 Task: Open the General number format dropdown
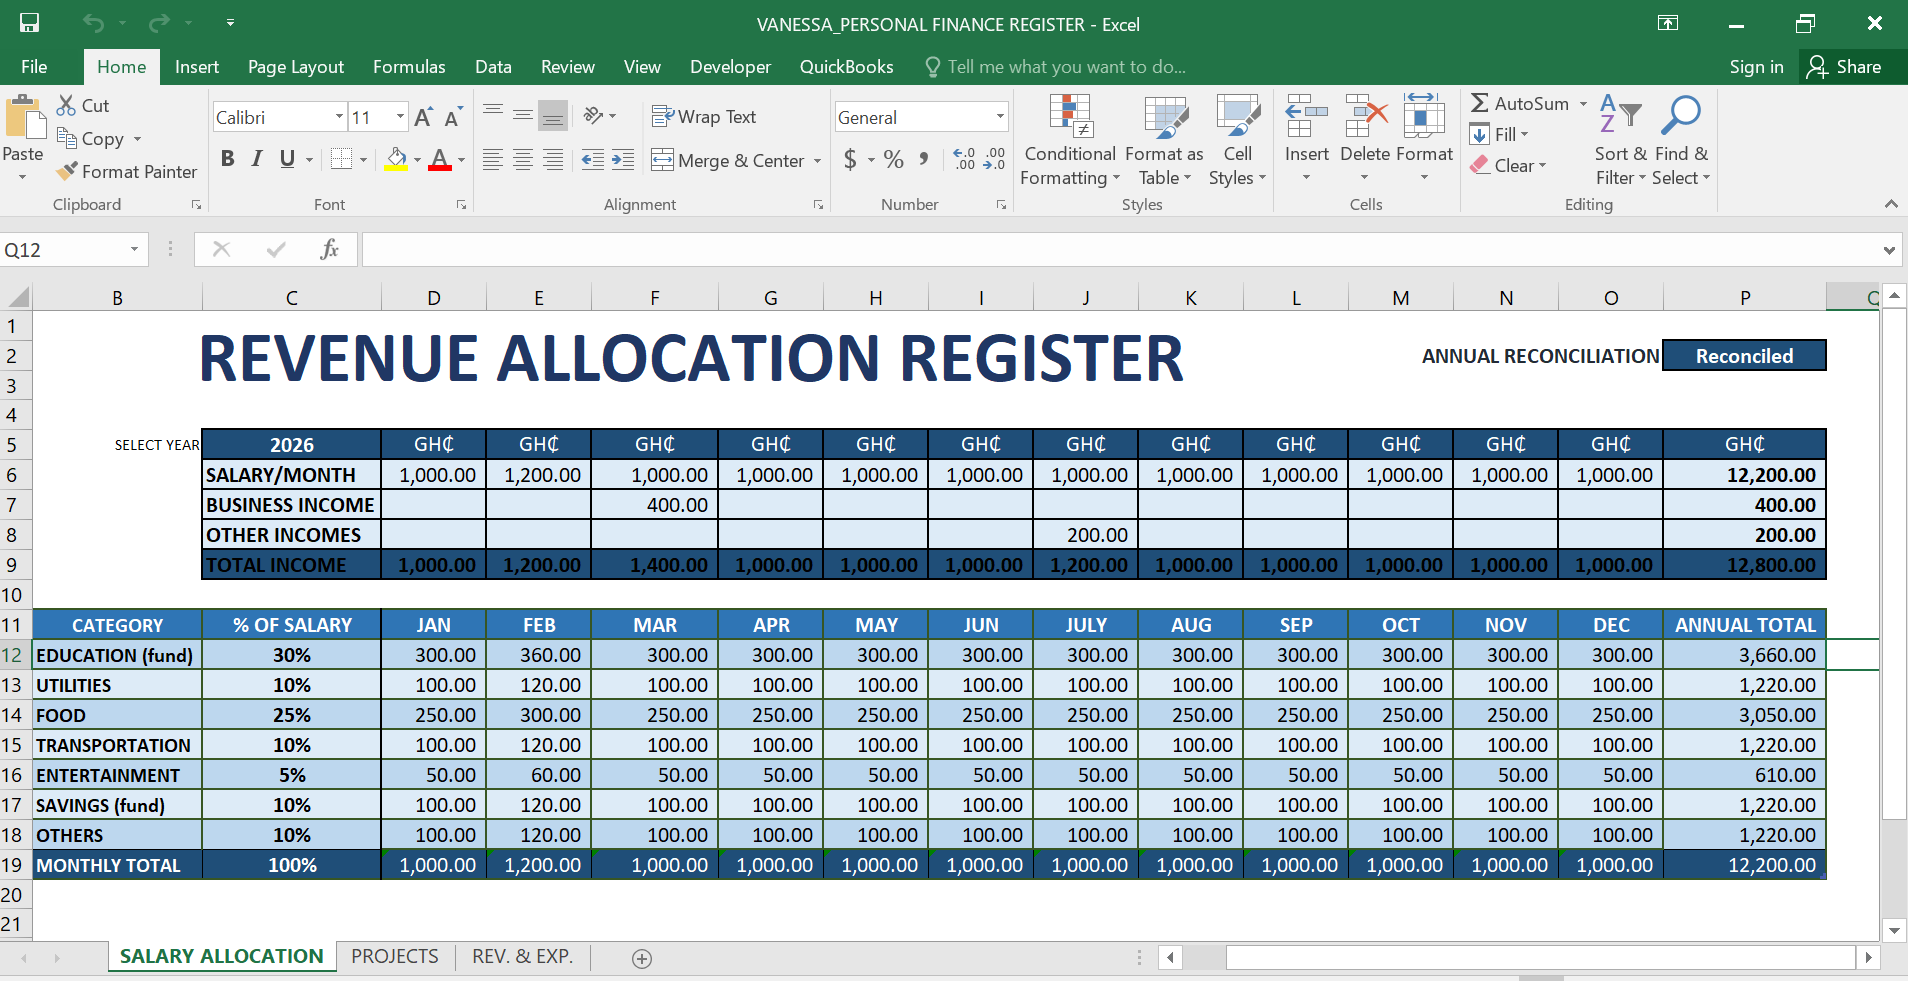[x=999, y=117]
